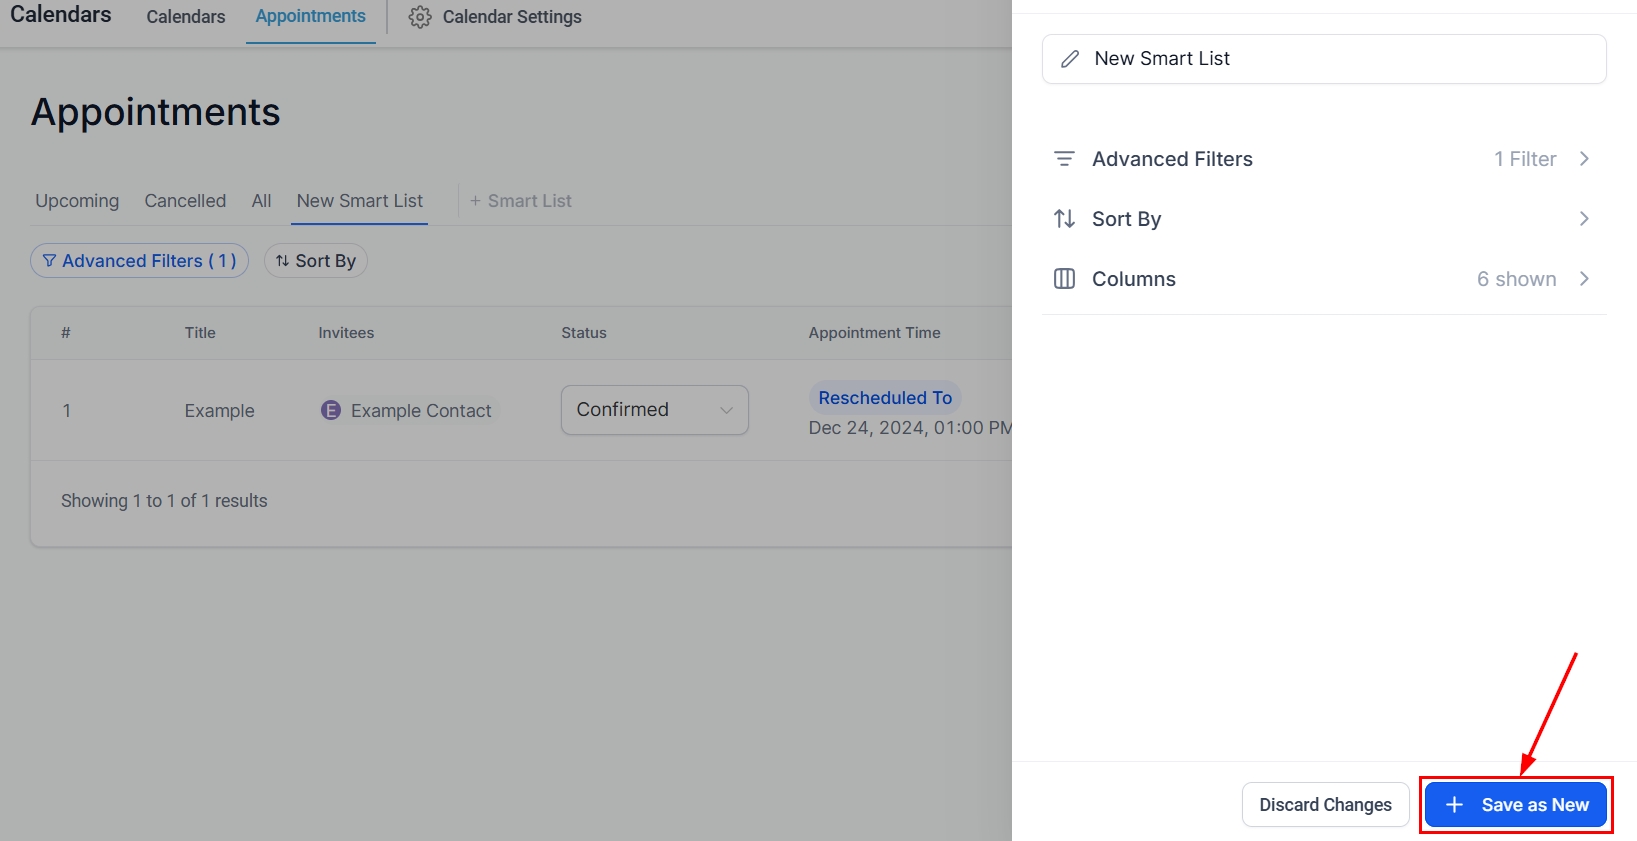Click the Sort By arrows icon in panel
This screenshot has width=1637, height=841.
coord(1064,219)
